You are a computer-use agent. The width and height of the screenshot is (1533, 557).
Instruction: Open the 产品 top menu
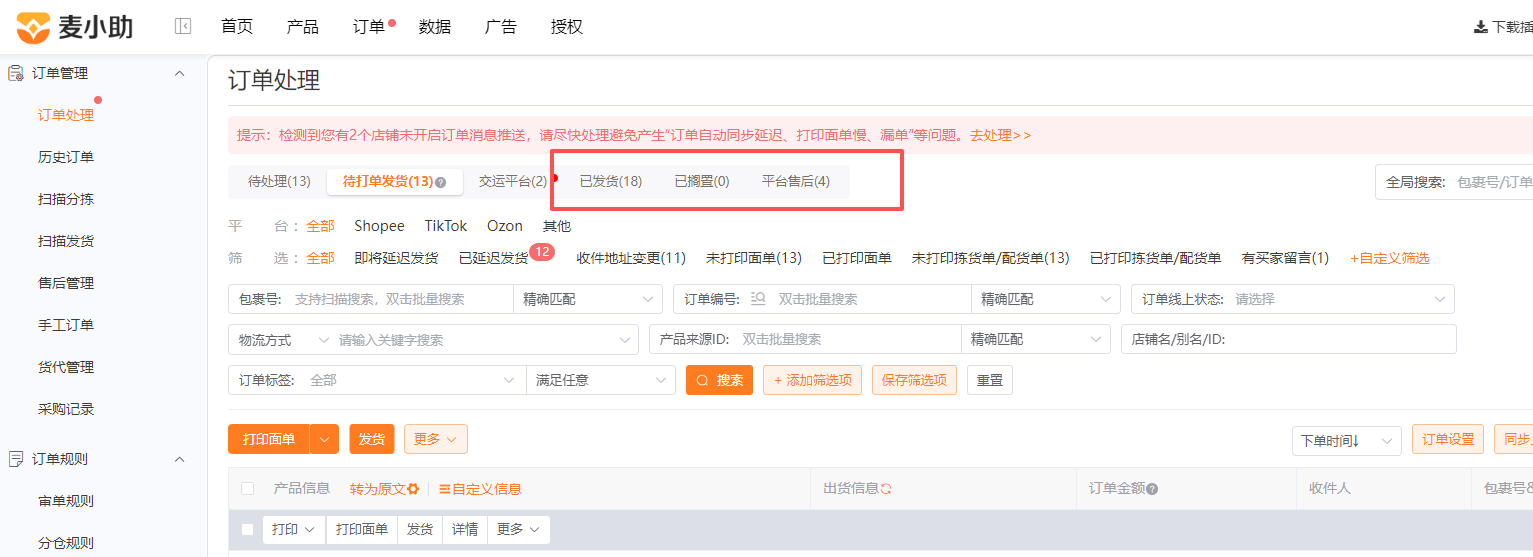[303, 27]
